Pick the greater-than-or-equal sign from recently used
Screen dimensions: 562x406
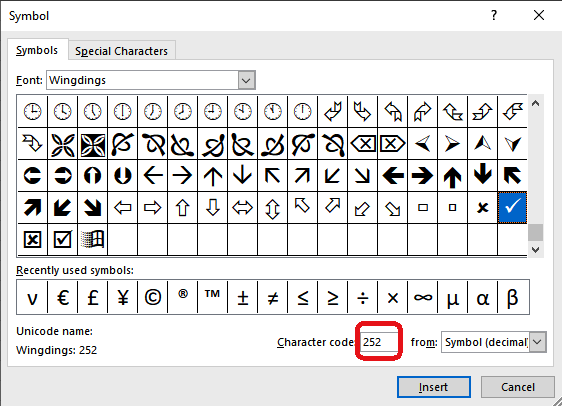[333, 297]
